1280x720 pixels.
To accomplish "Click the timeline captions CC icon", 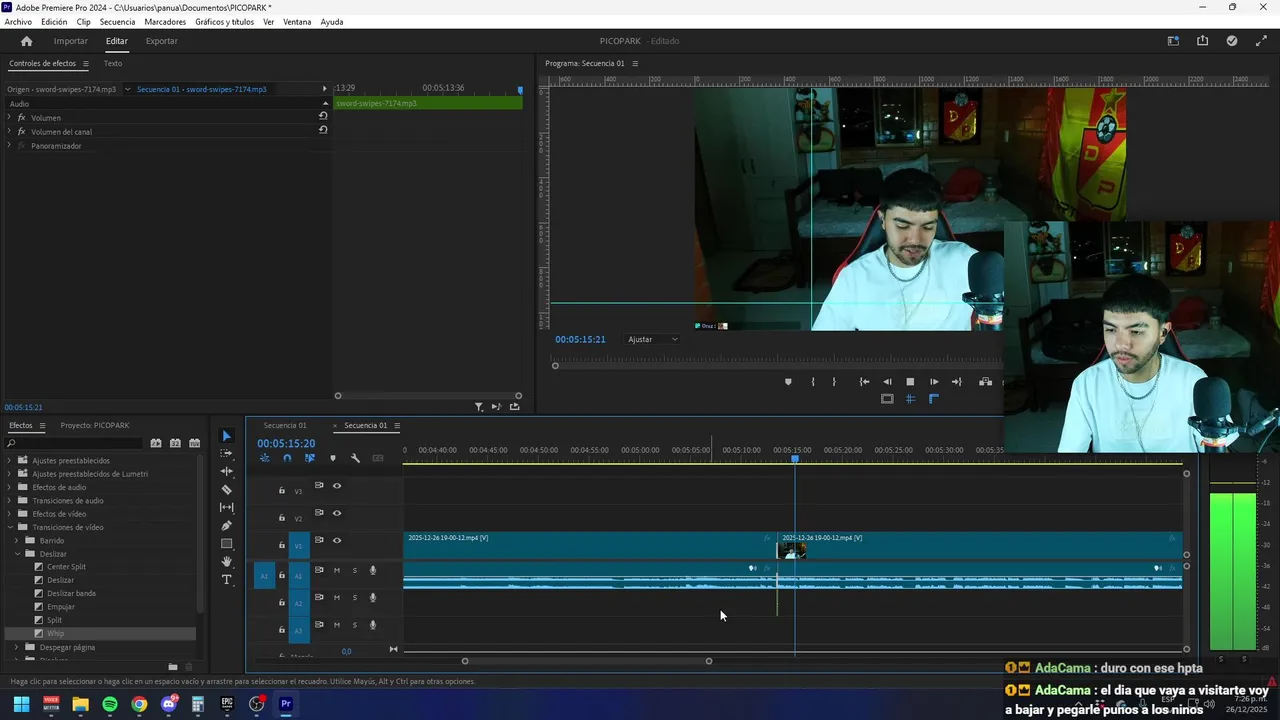I will 378,458.
